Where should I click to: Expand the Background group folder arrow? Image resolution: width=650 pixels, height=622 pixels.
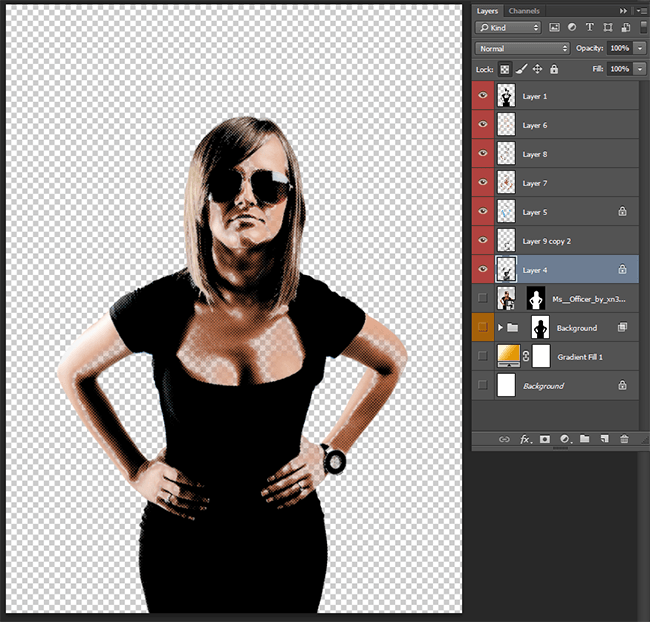click(499, 328)
